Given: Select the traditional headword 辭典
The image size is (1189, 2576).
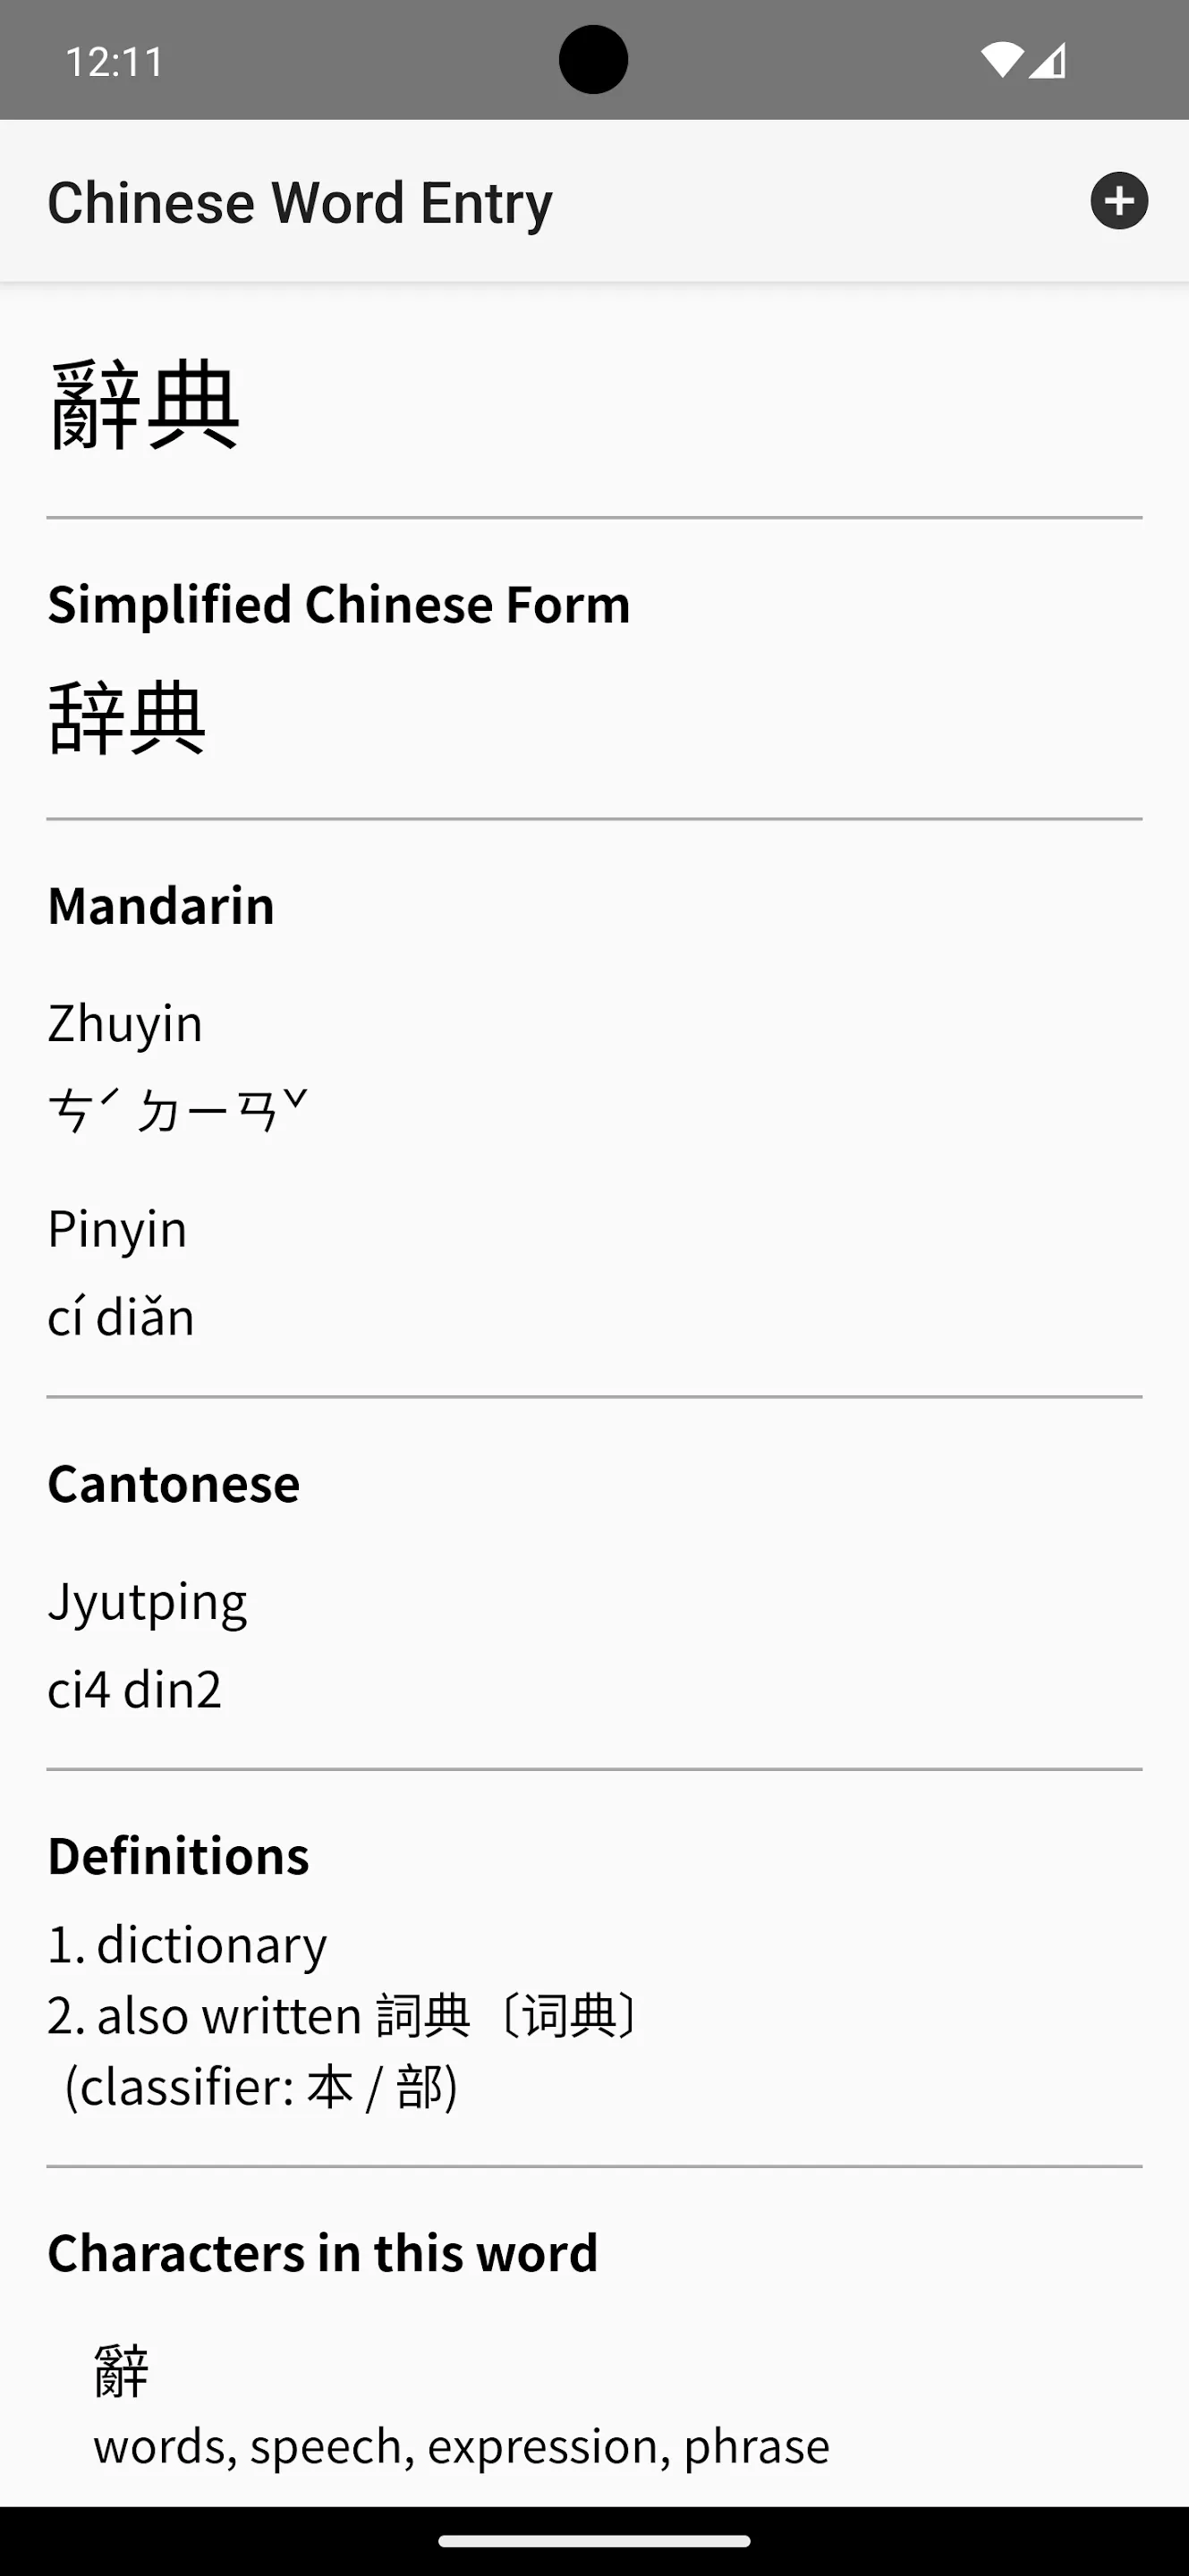Looking at the screenshot, I should tap(144, 405).
